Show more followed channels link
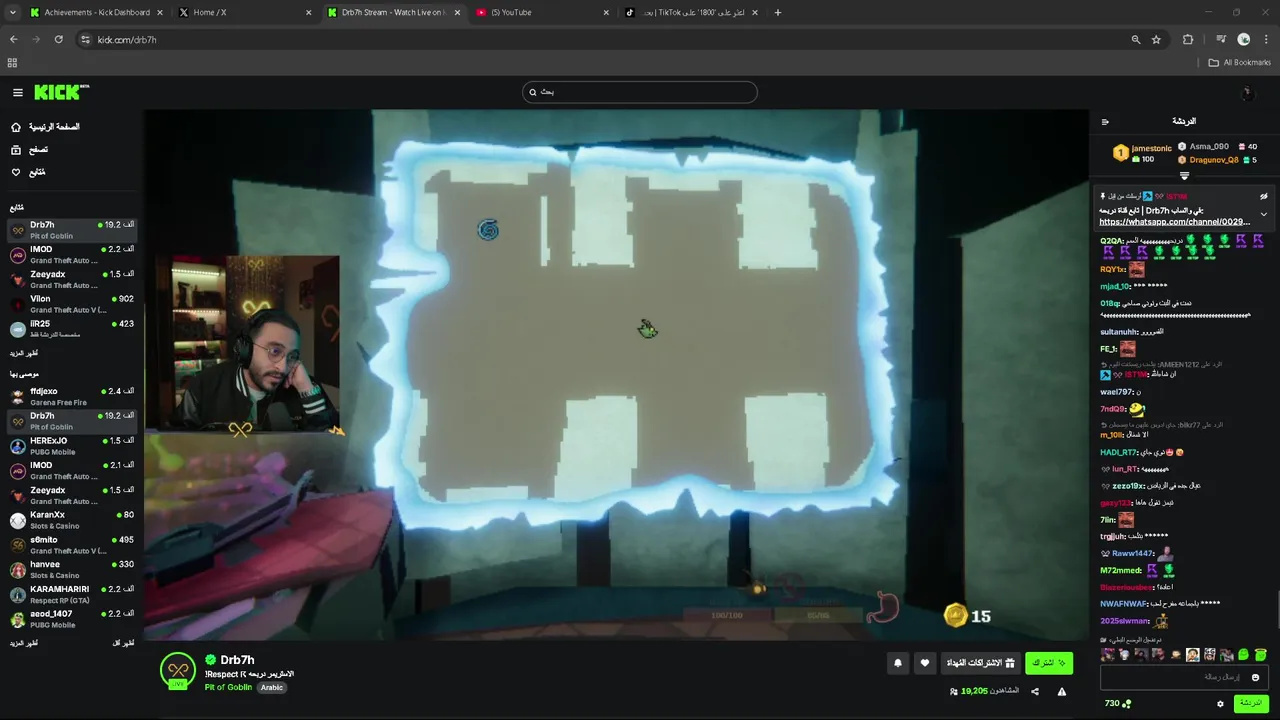Screen dimensions: 1280x720 [x=24, y=353]
